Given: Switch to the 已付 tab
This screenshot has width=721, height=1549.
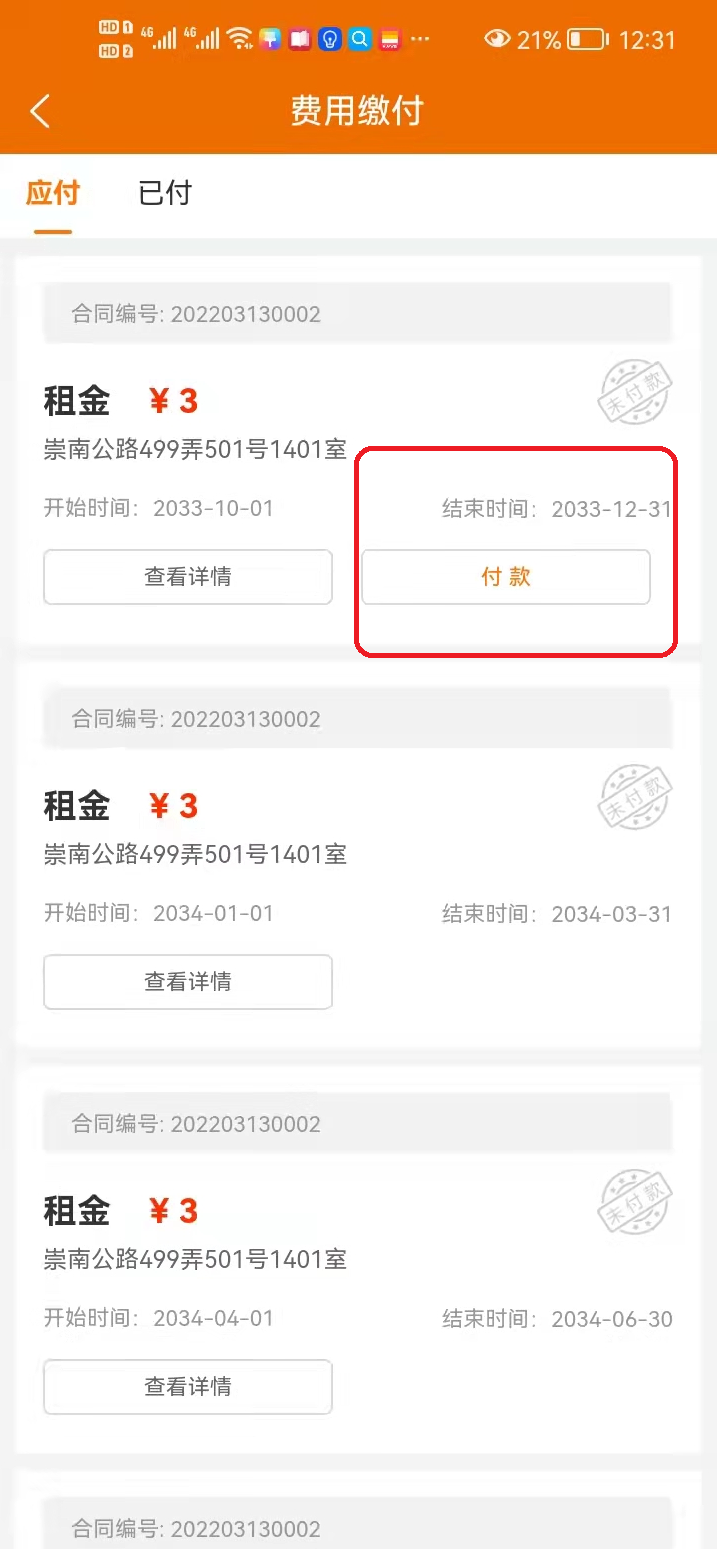Looking at the screenshot, I should pyautogui.click(x=165, y=193).
